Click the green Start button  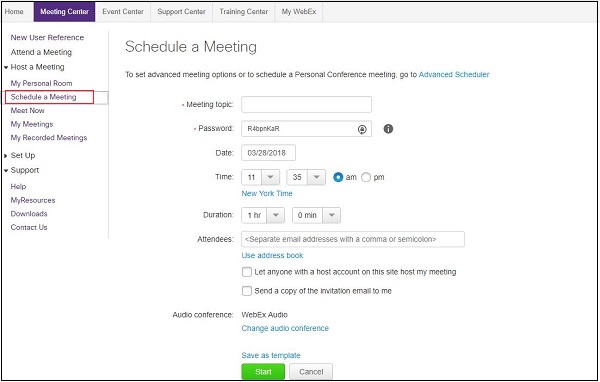point(263,372)
